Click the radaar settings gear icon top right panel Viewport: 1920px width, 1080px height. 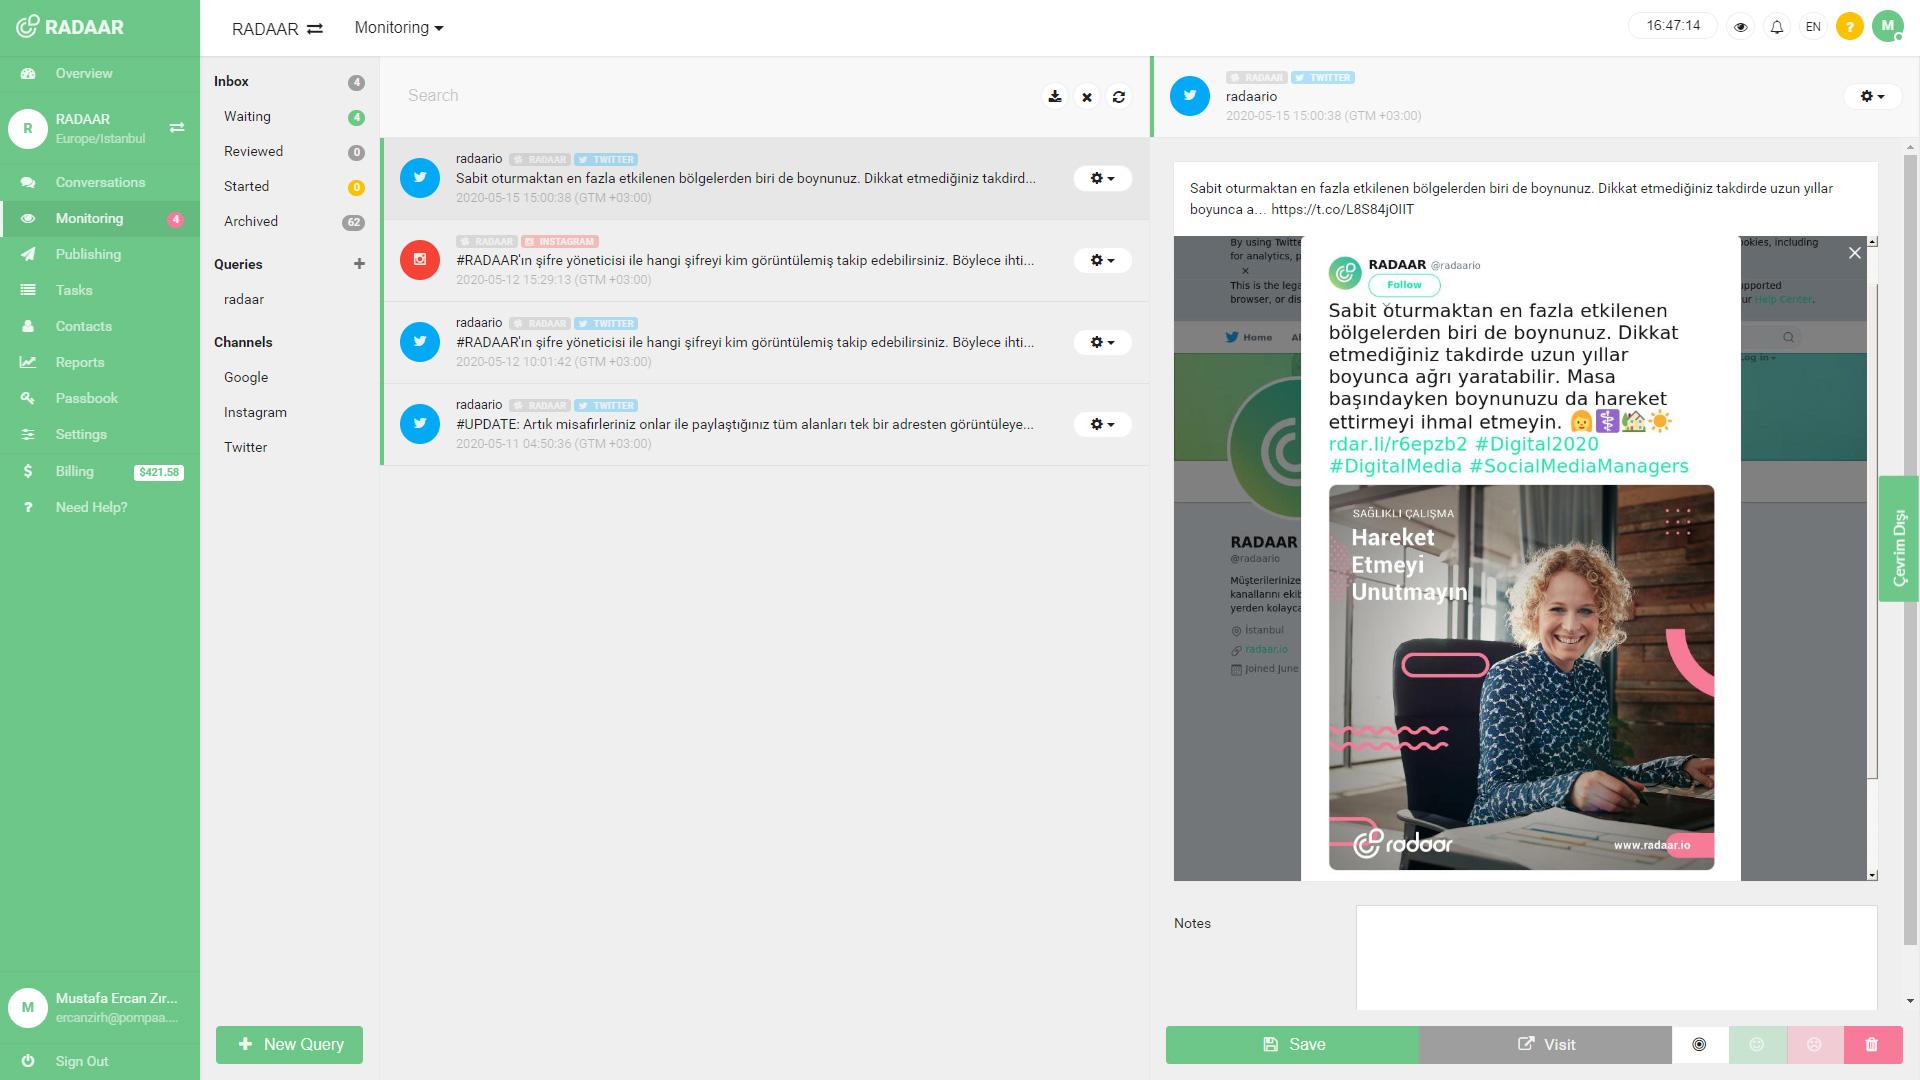(1870, 95)
